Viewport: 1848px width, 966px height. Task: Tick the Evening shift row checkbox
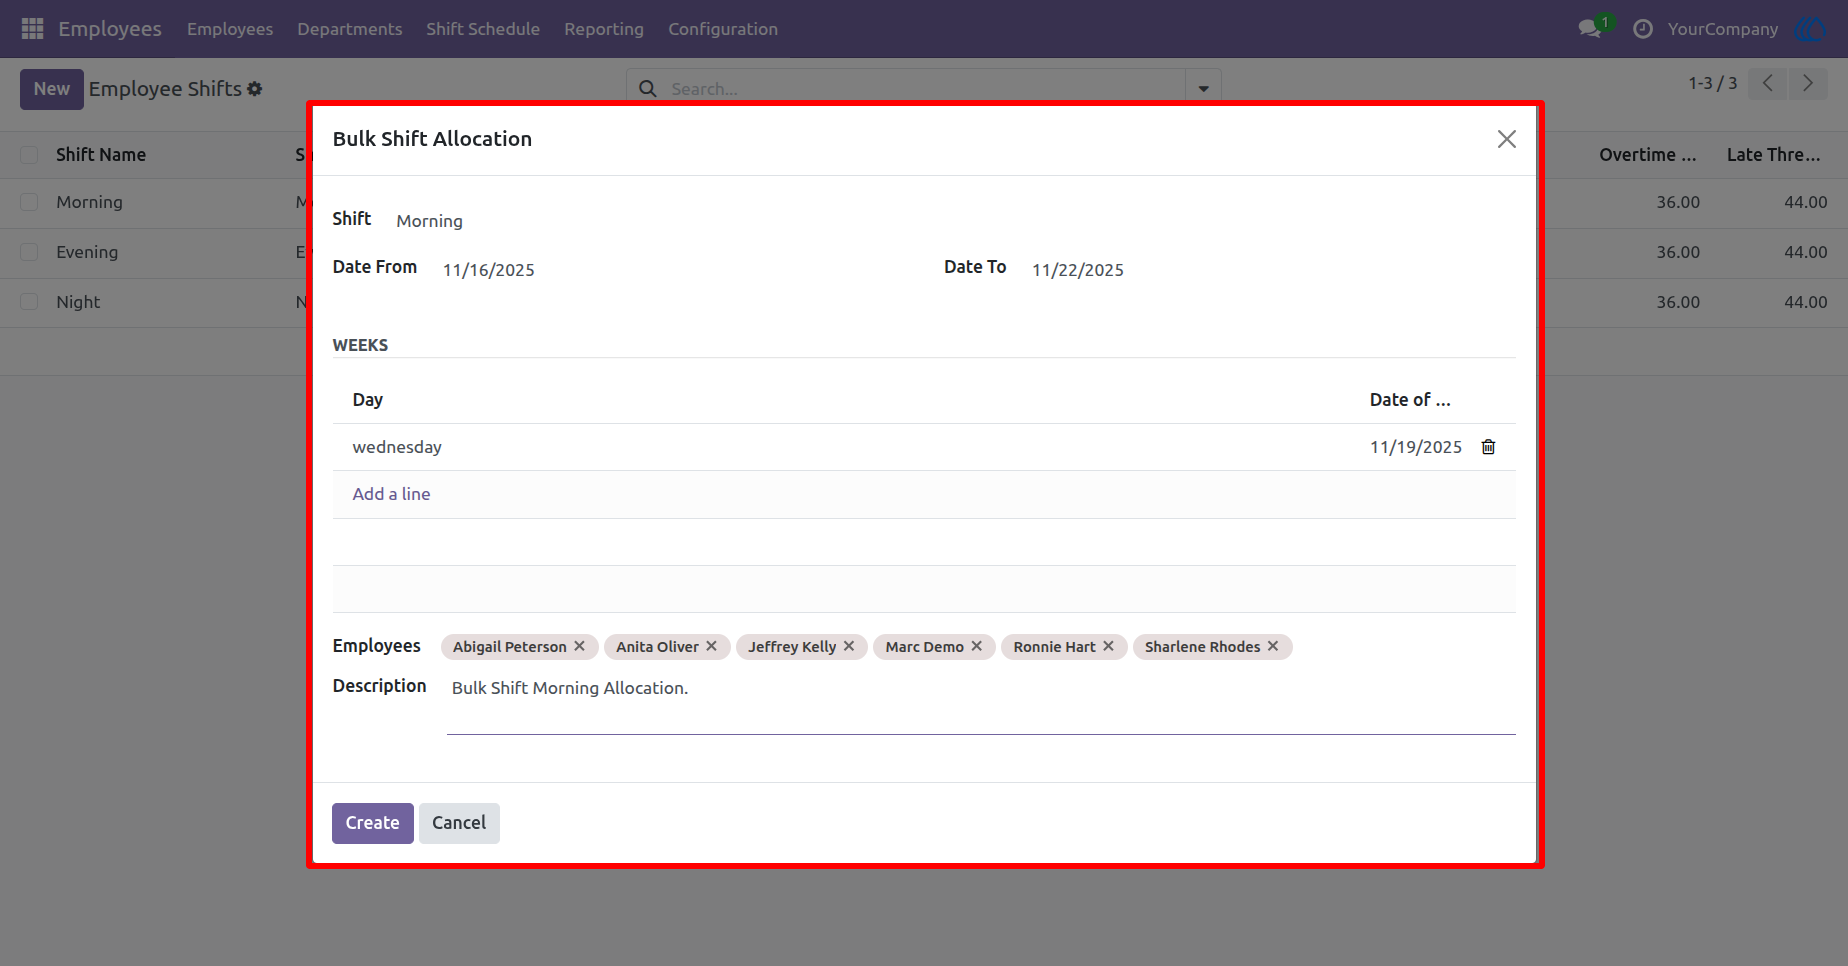[29, 252]
